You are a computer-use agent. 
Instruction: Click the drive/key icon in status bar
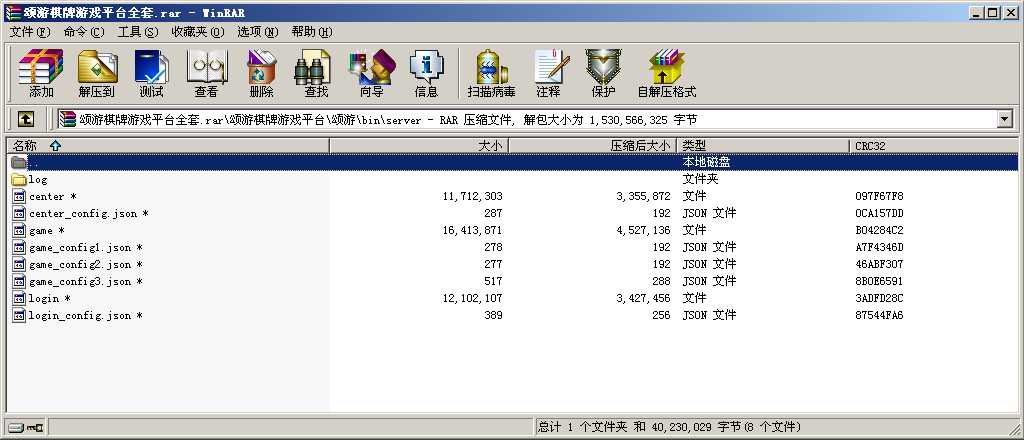tap(25, 428)
